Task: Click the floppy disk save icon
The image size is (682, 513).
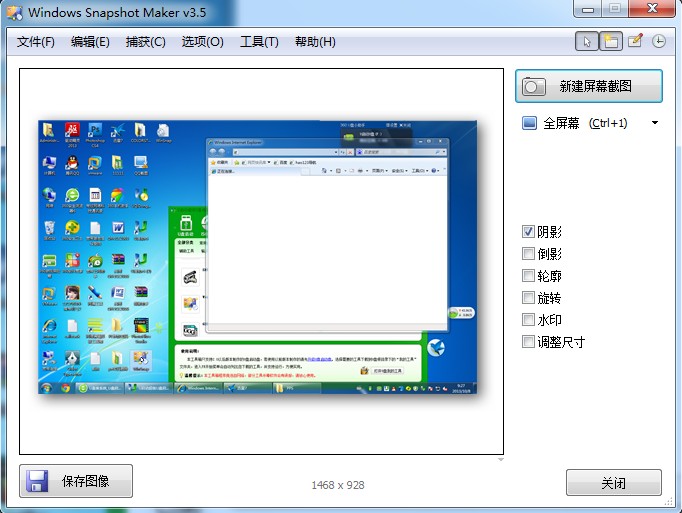Action: (37, 481)
